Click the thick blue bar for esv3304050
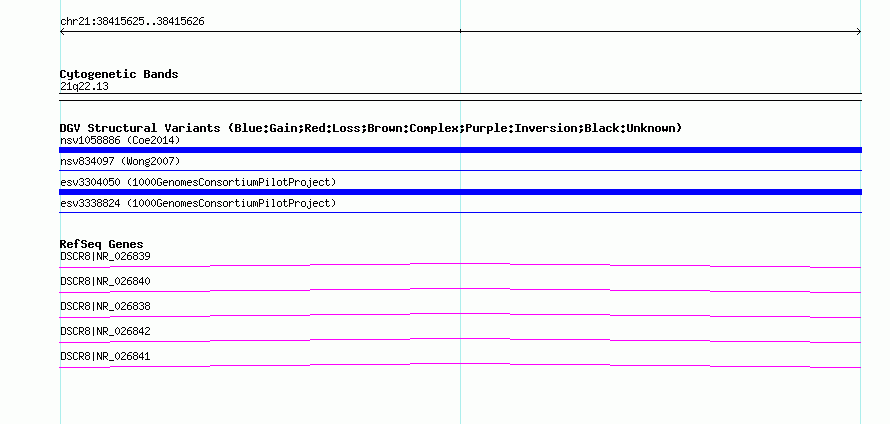The width and height of the screenshot is (890, 424). pyautogui.click(x=460, y=192)
